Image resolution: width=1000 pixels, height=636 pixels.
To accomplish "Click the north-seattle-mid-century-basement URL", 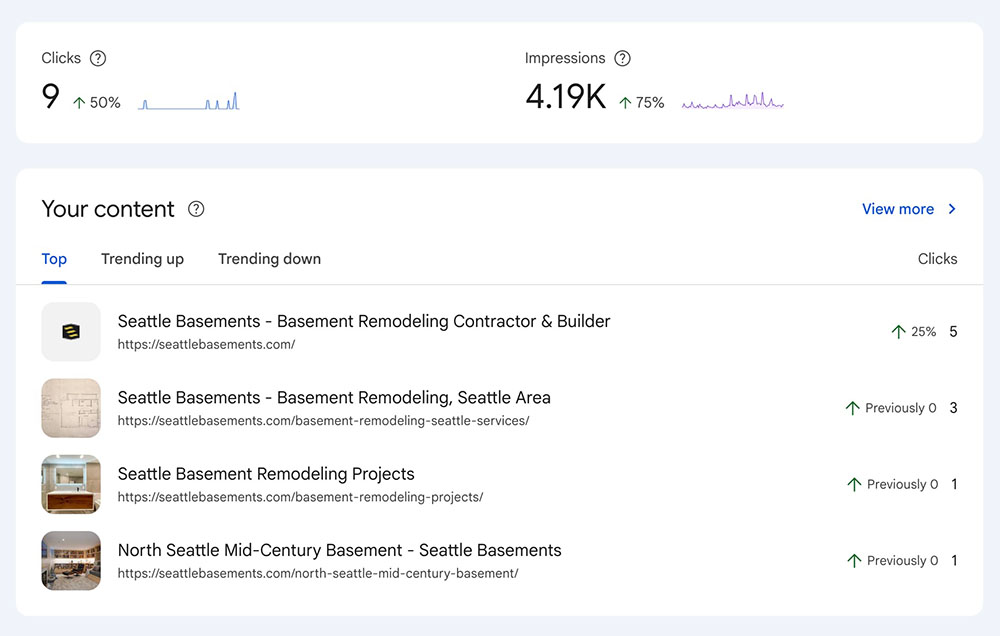I will pyautogui.click(x=318, y=573).
